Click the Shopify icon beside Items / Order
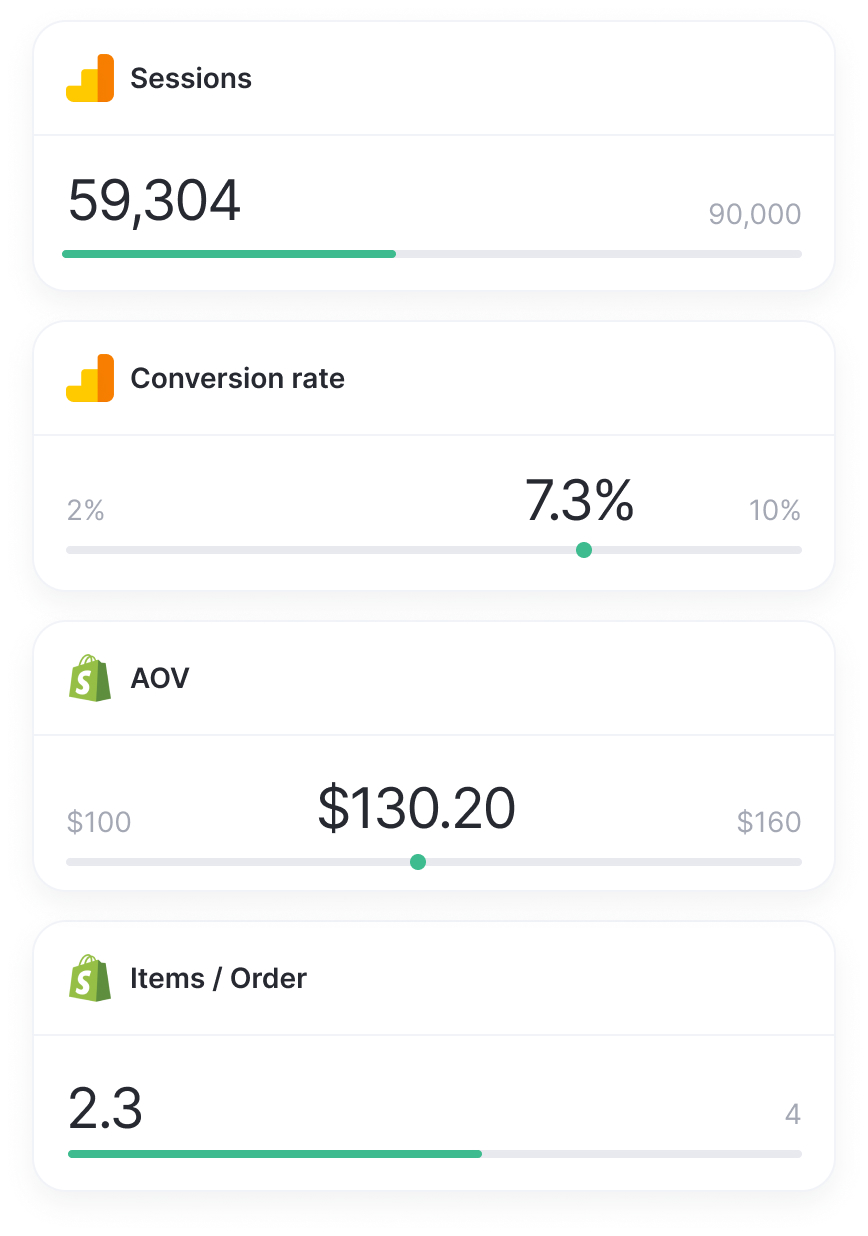 coord(90,978)
